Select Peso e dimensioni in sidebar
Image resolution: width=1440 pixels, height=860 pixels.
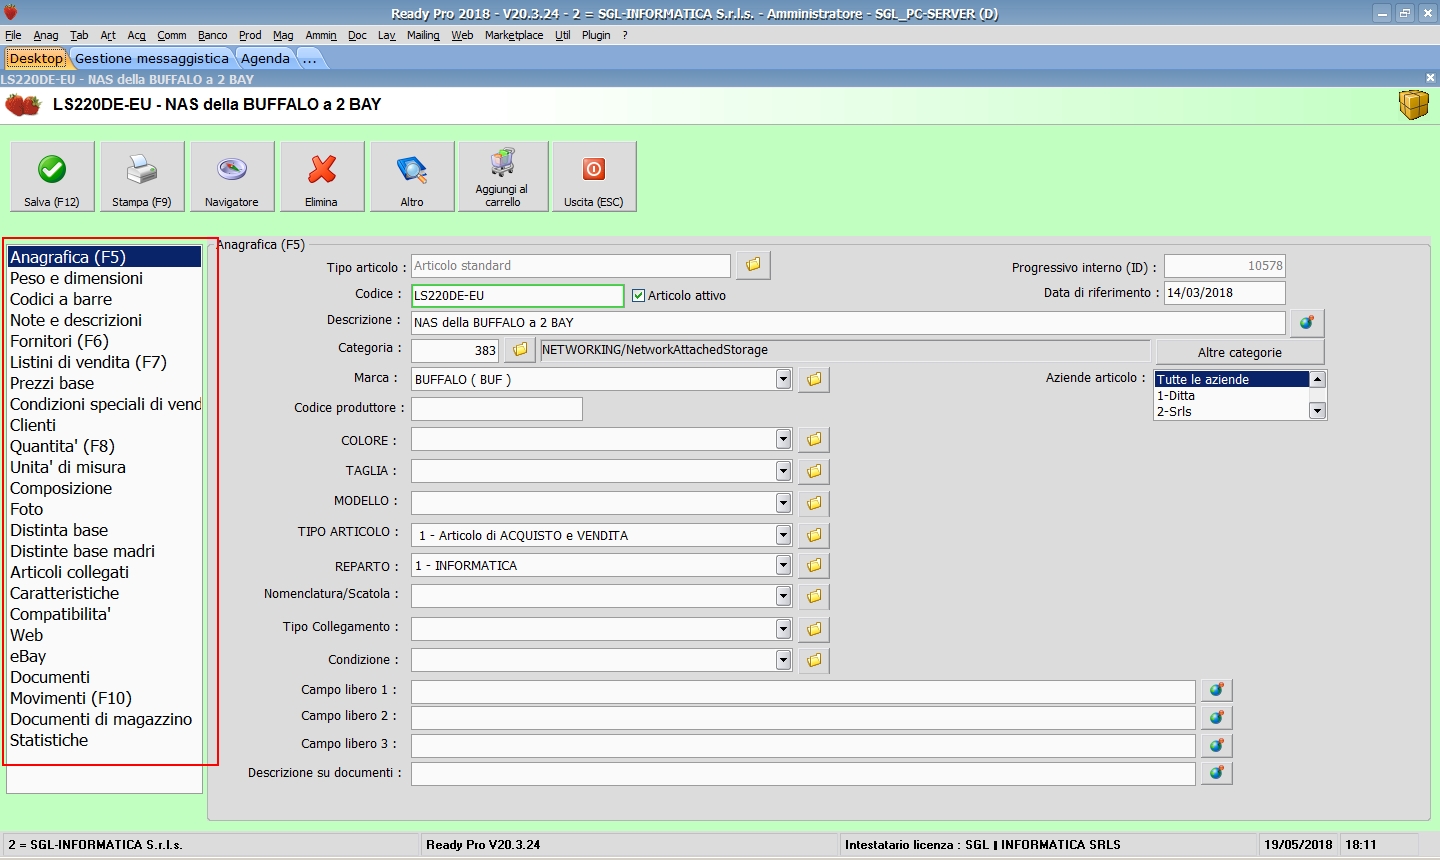coord(105,278)
